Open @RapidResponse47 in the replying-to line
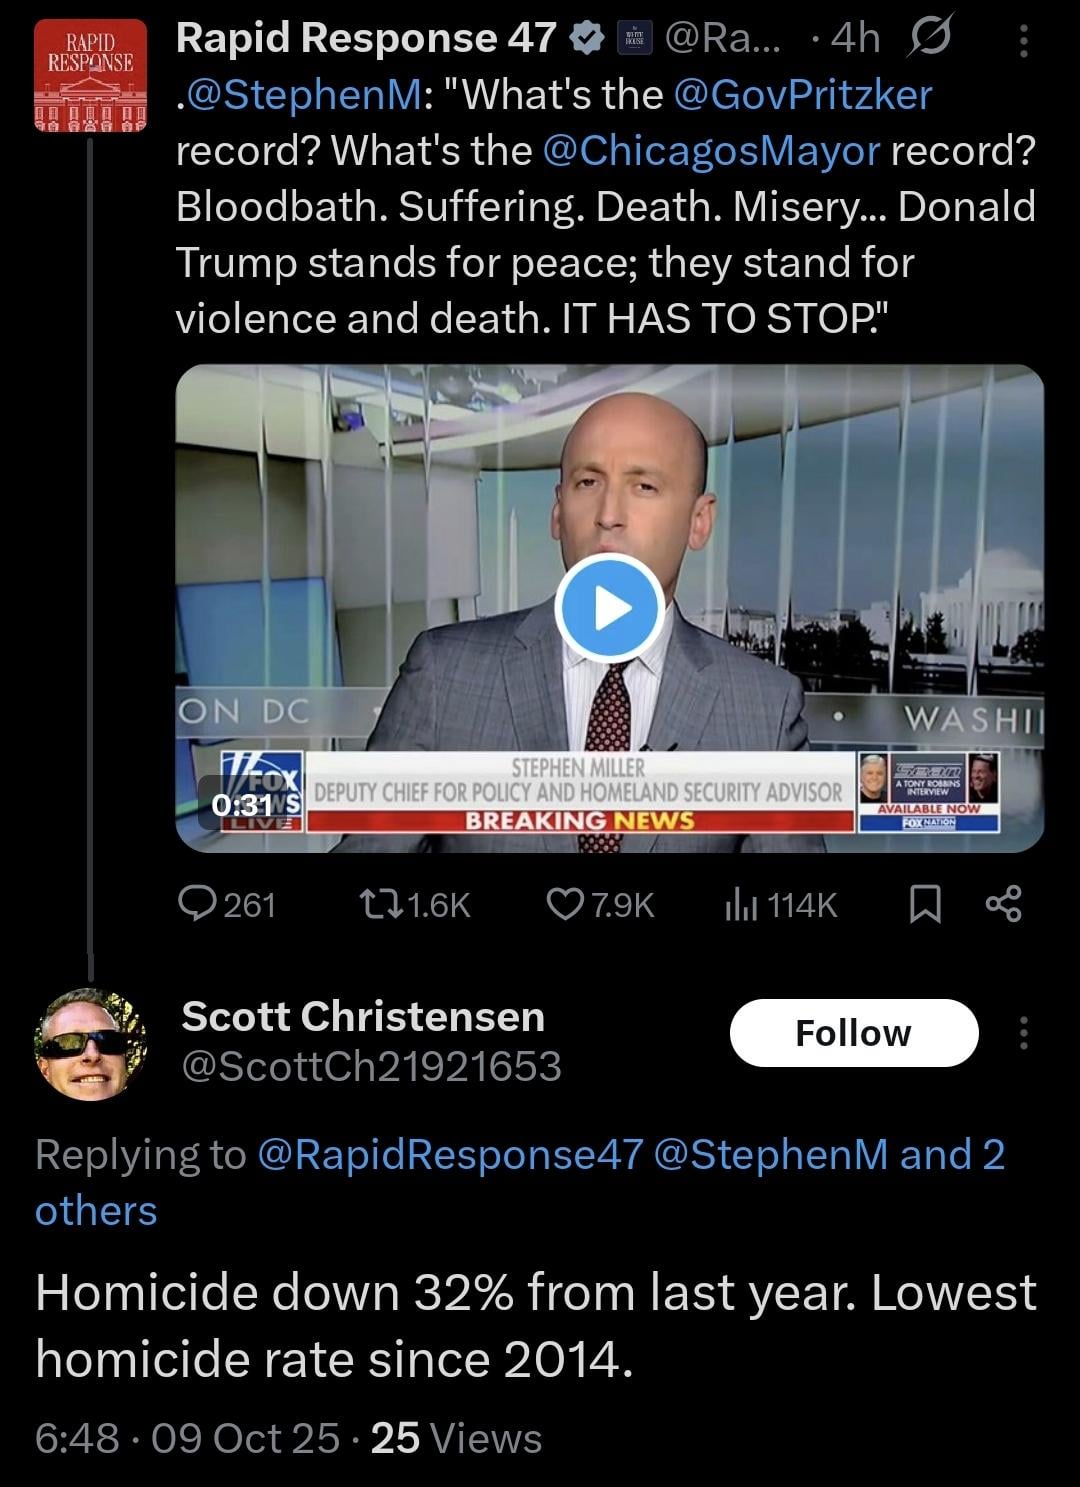Image resolution: width=1080 pixels, height=1487 pixels. [x=449, y=1155]
